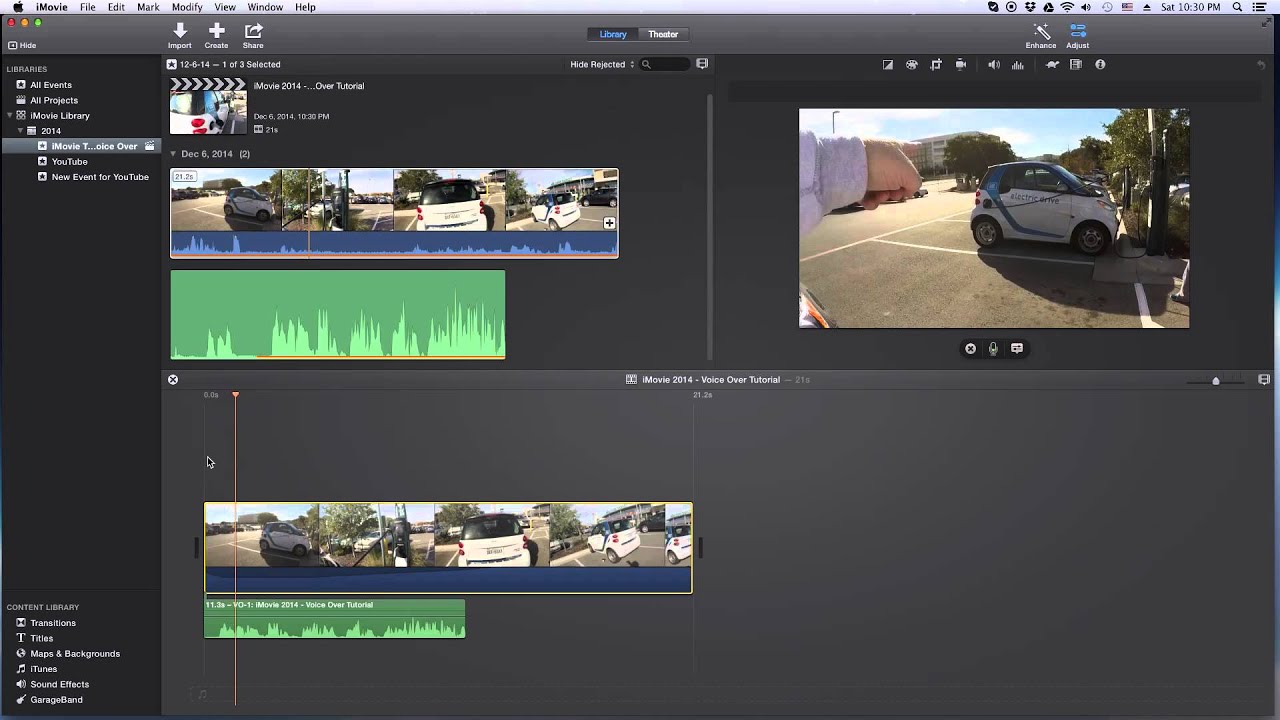
Task: Open the Edit menu
Action: point(117,7)
